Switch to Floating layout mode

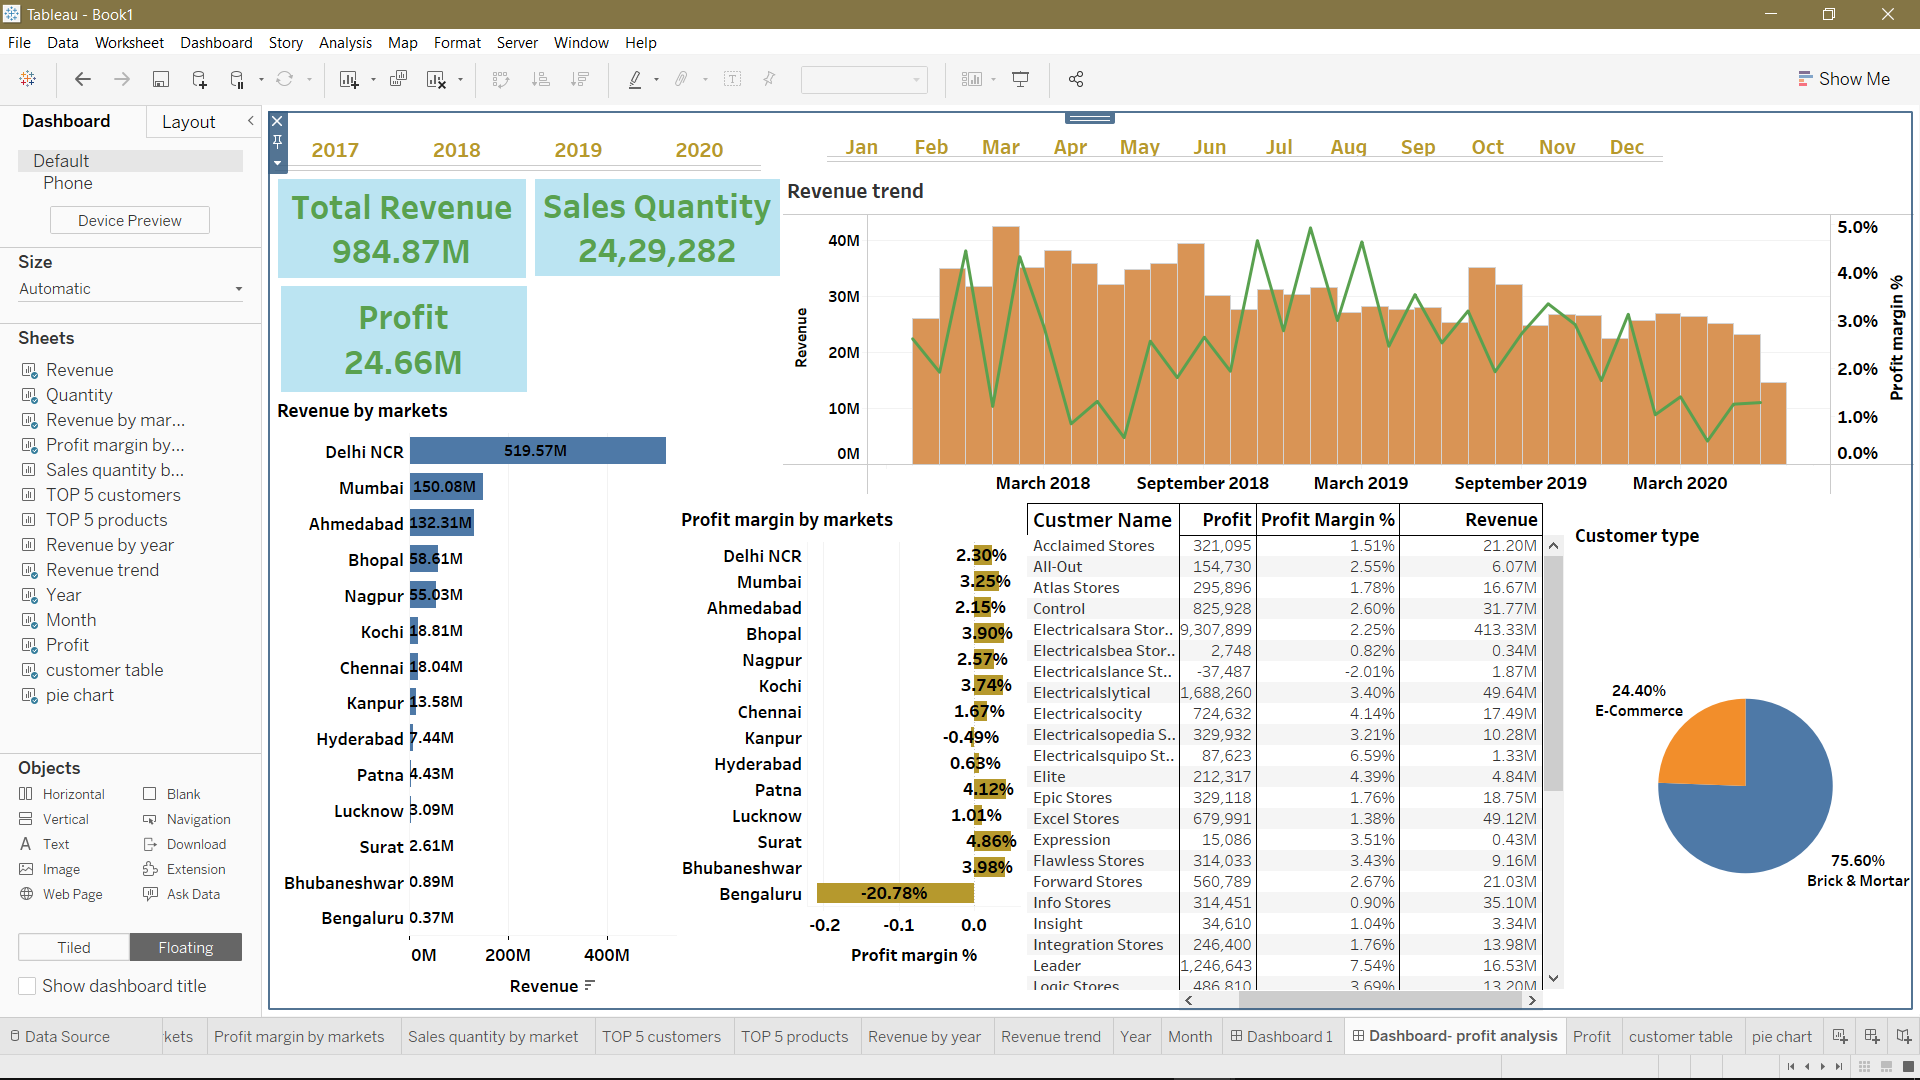coord(186,947)
